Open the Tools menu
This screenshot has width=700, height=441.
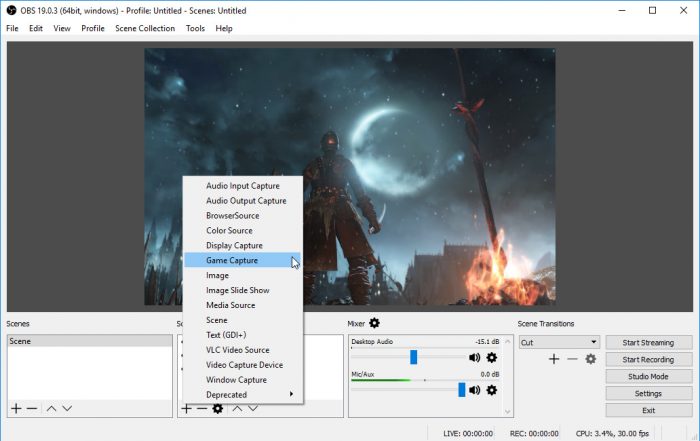click(x=195, y=28)
